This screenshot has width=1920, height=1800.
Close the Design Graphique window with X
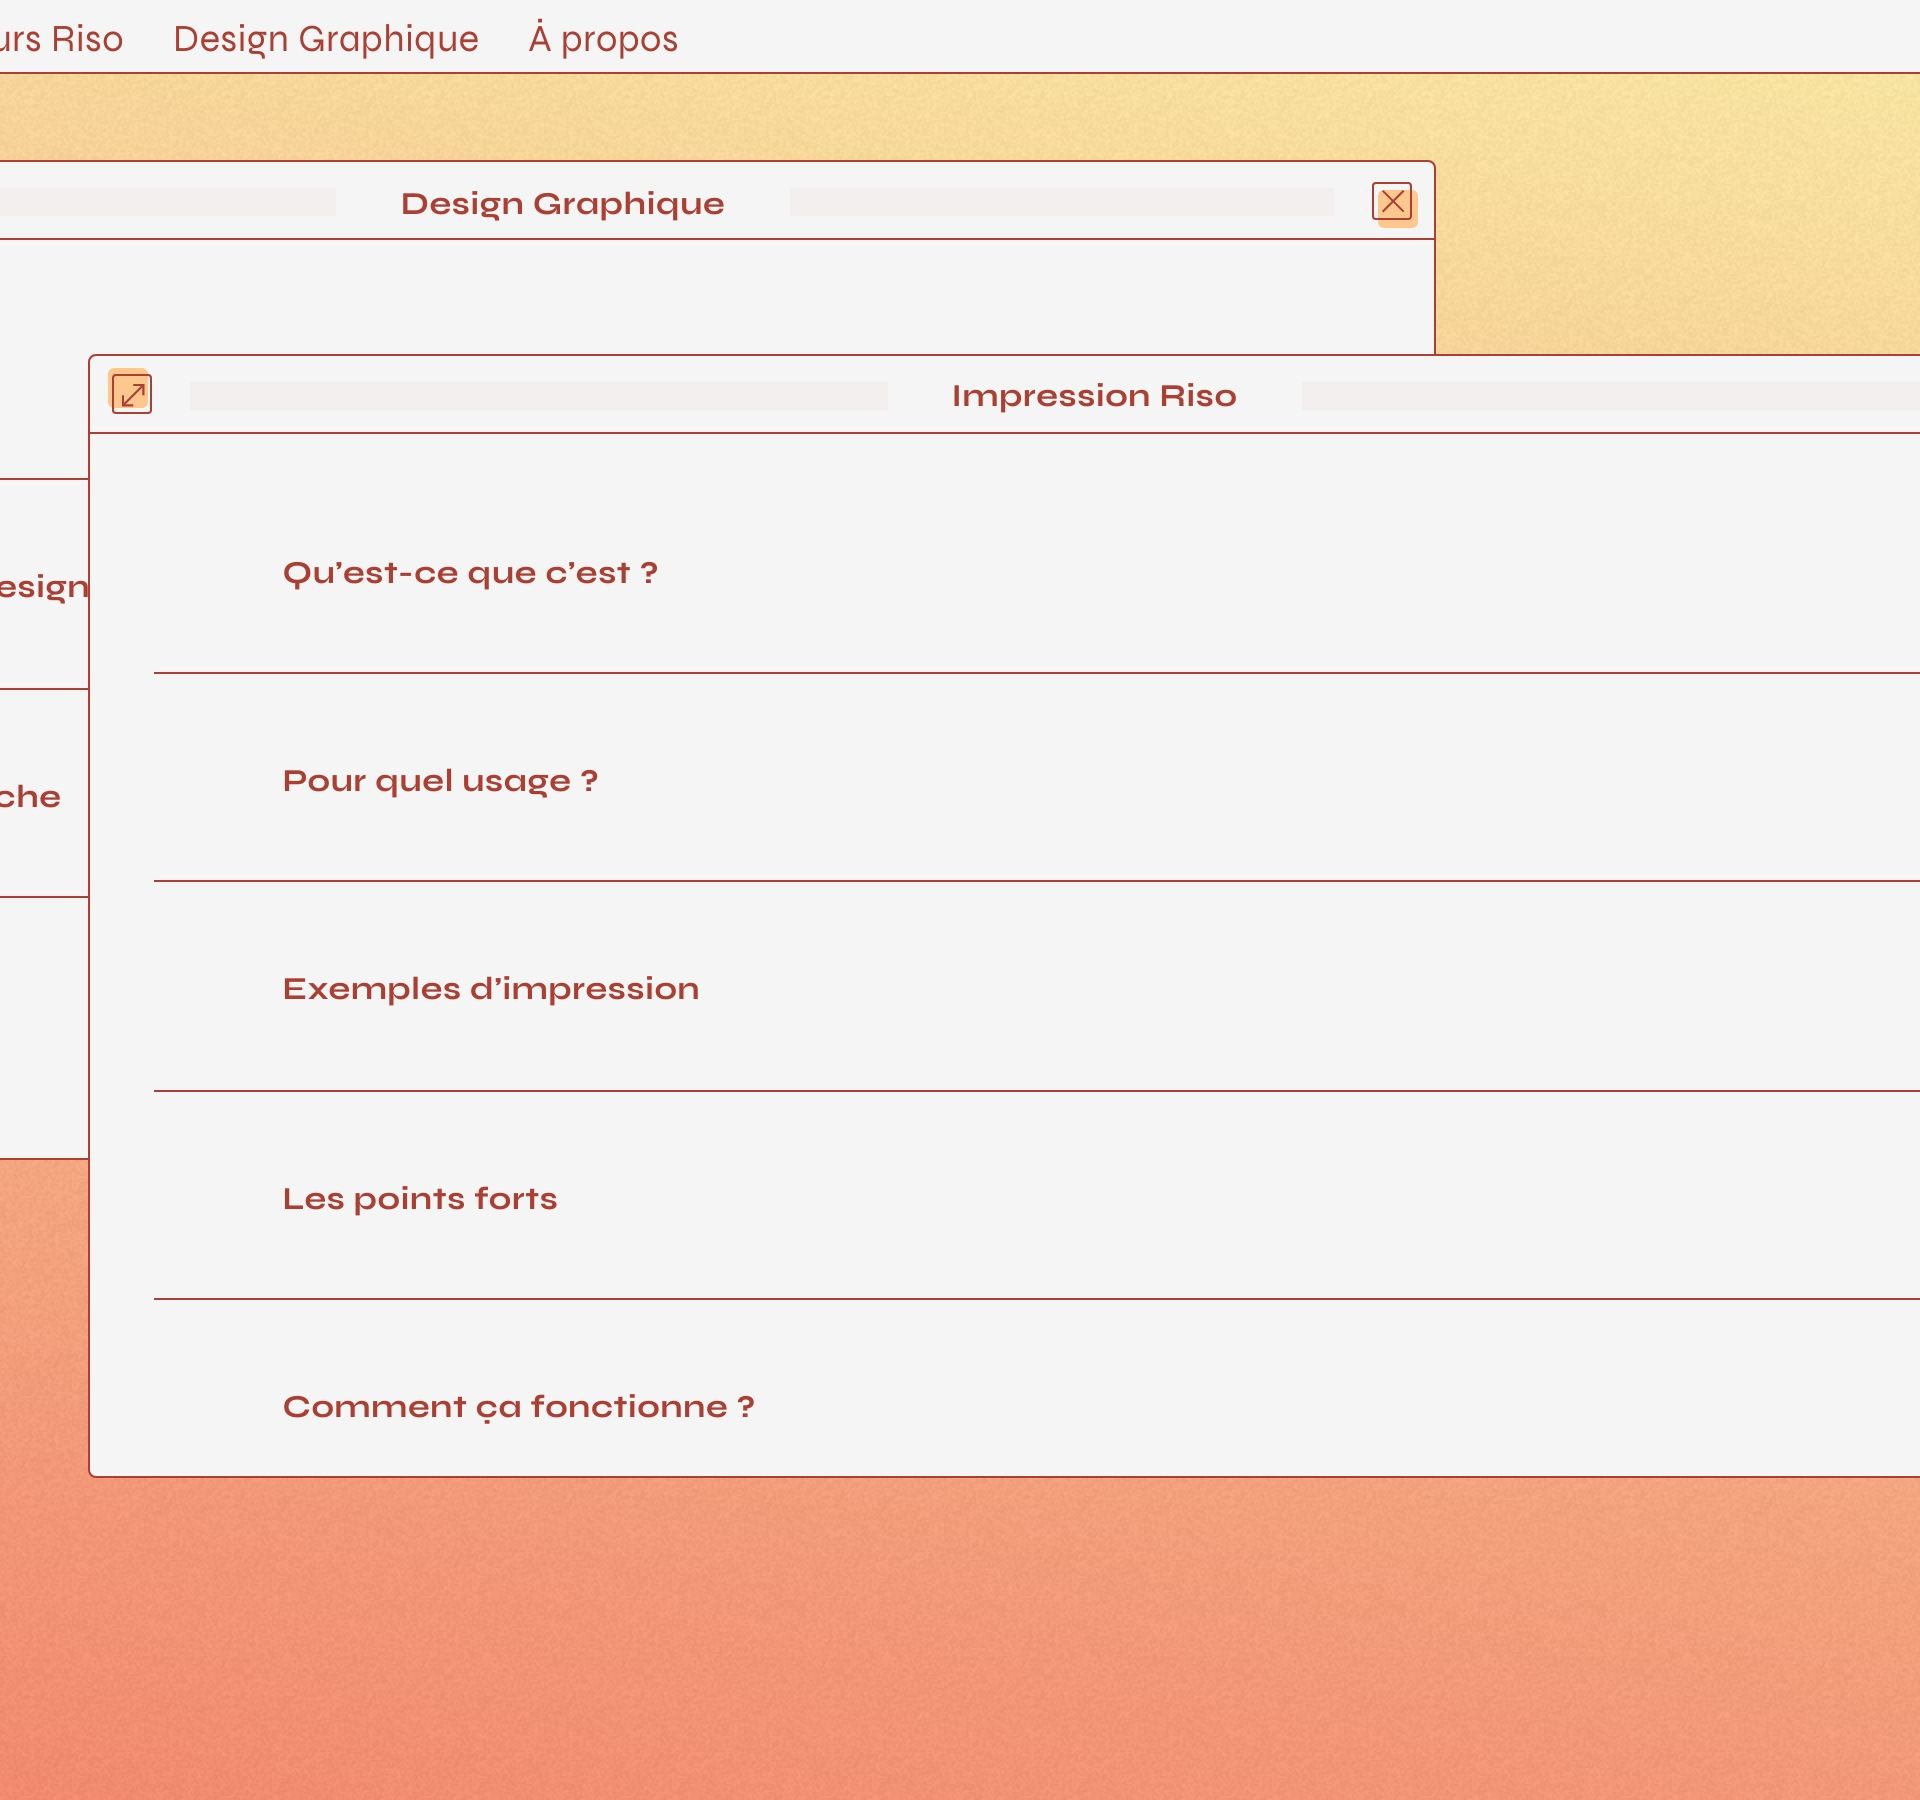[x=1392, y=203]
